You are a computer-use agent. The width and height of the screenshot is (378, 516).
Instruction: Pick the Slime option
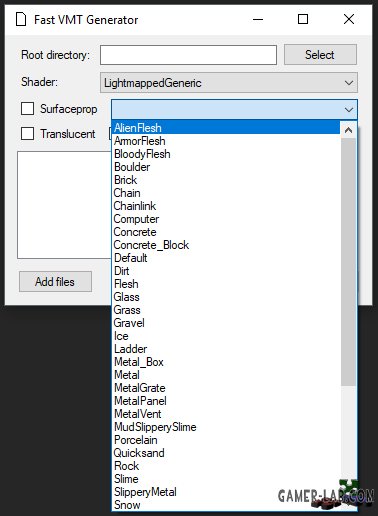226,479
